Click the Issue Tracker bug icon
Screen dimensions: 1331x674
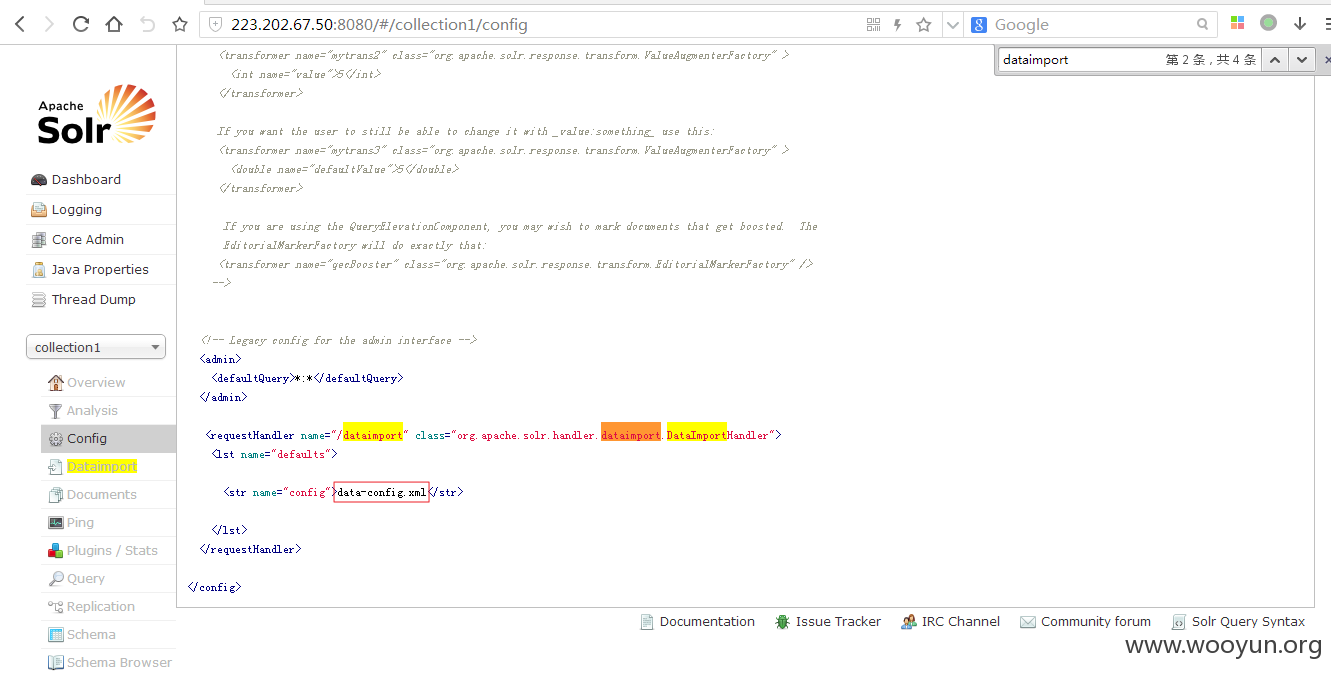click(x=782, y=622)
